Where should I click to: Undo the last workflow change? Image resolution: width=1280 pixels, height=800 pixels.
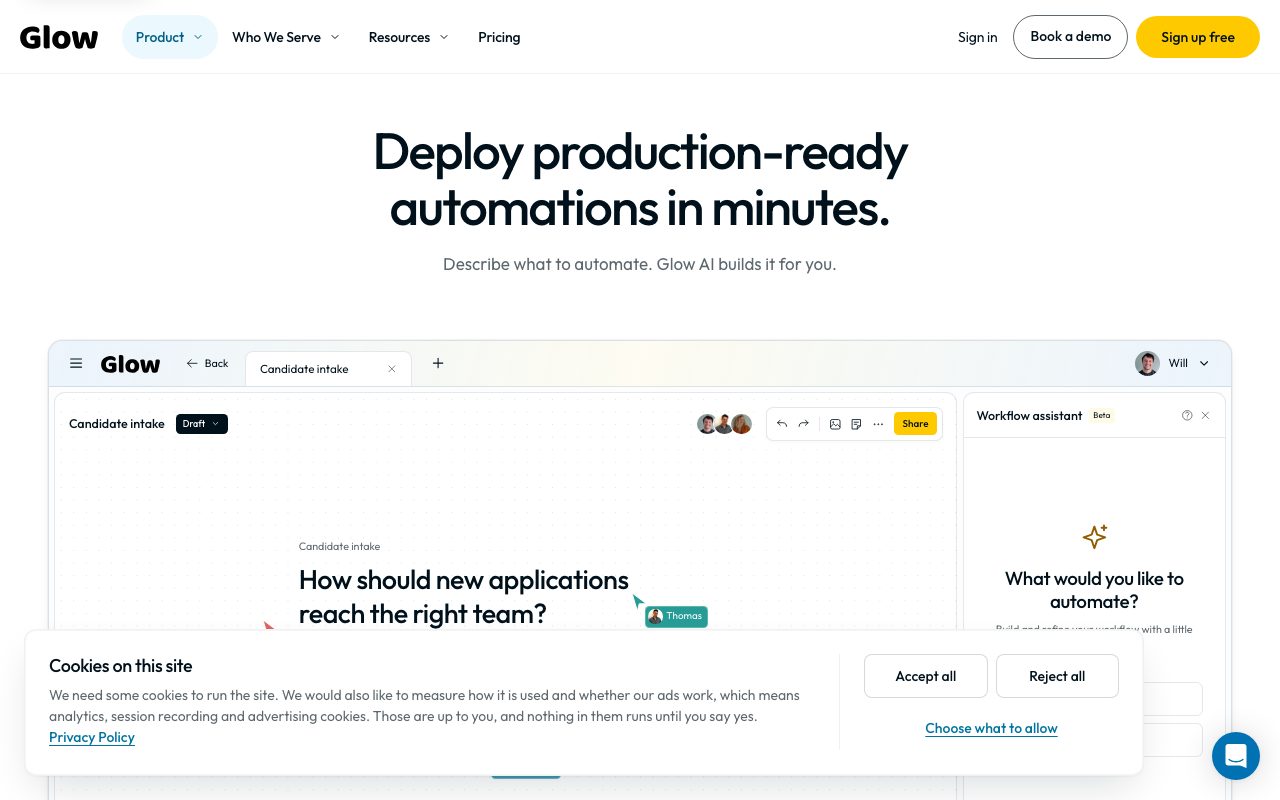tap(782, 424)
